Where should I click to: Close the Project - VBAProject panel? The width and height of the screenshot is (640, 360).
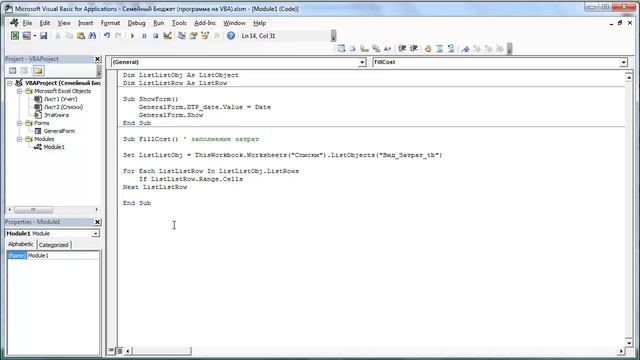(98, 59)
